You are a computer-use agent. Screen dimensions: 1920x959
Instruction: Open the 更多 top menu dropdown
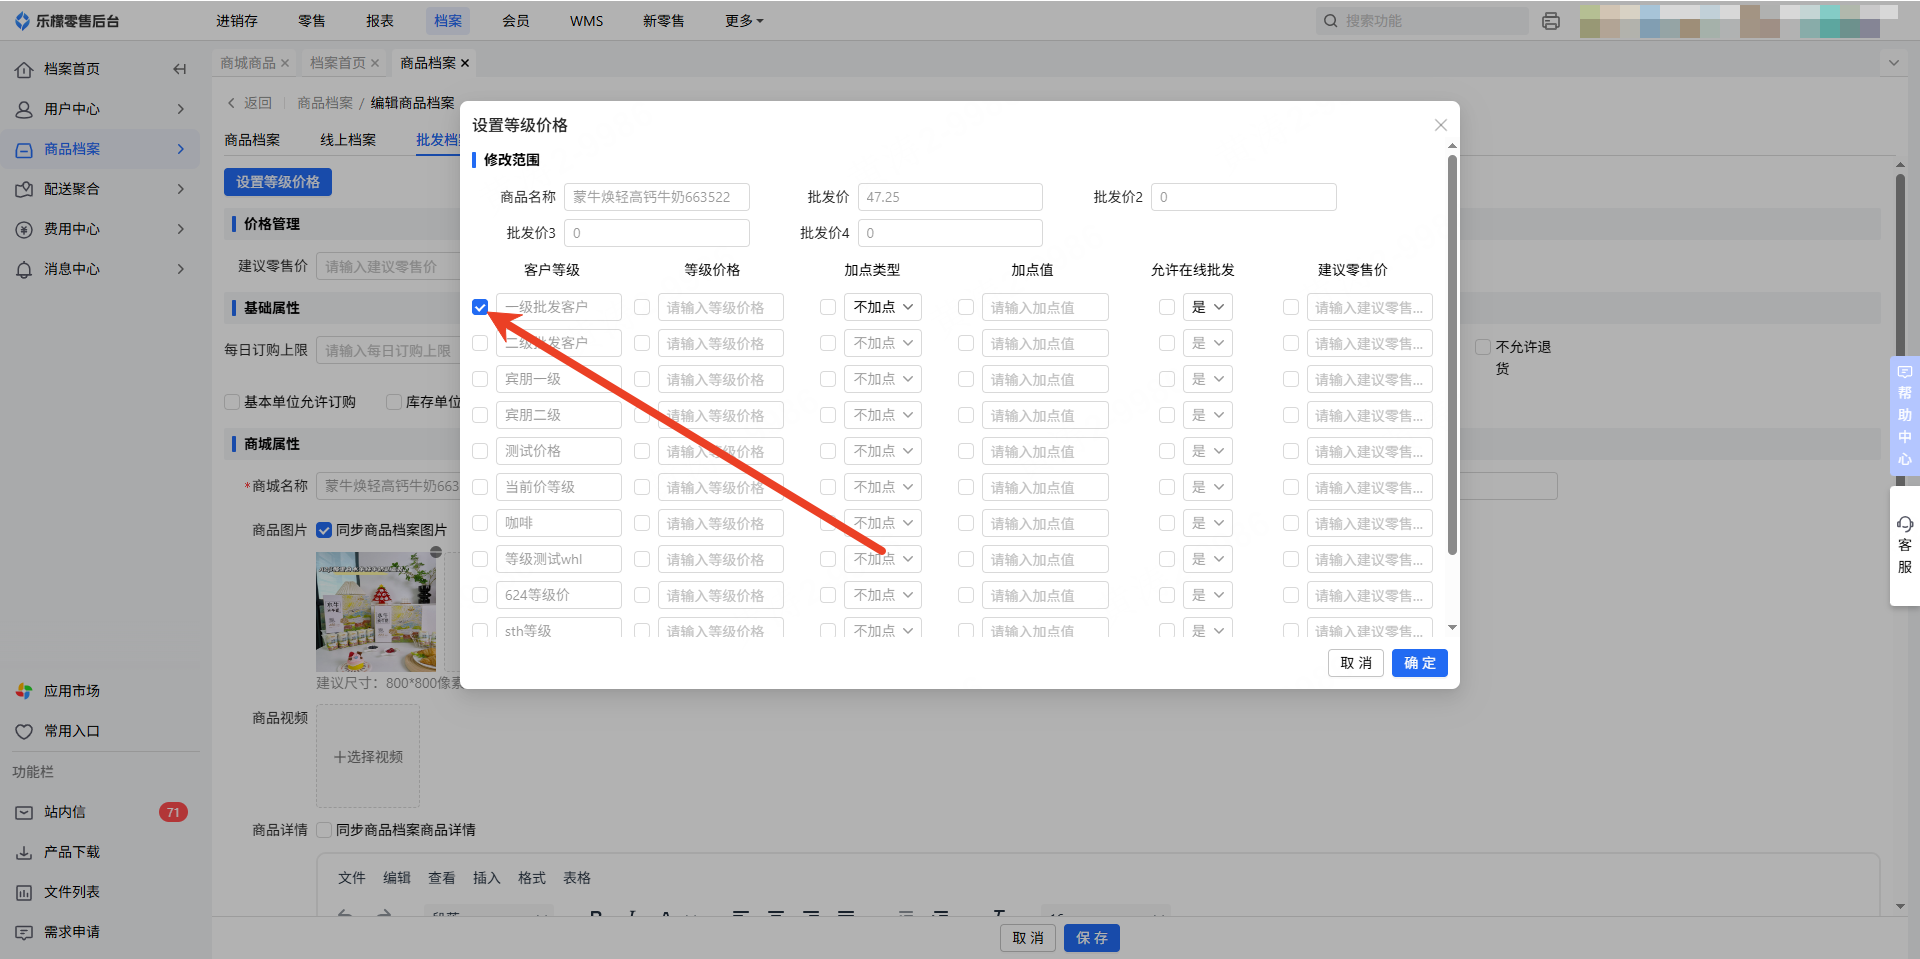click(744, 21)
